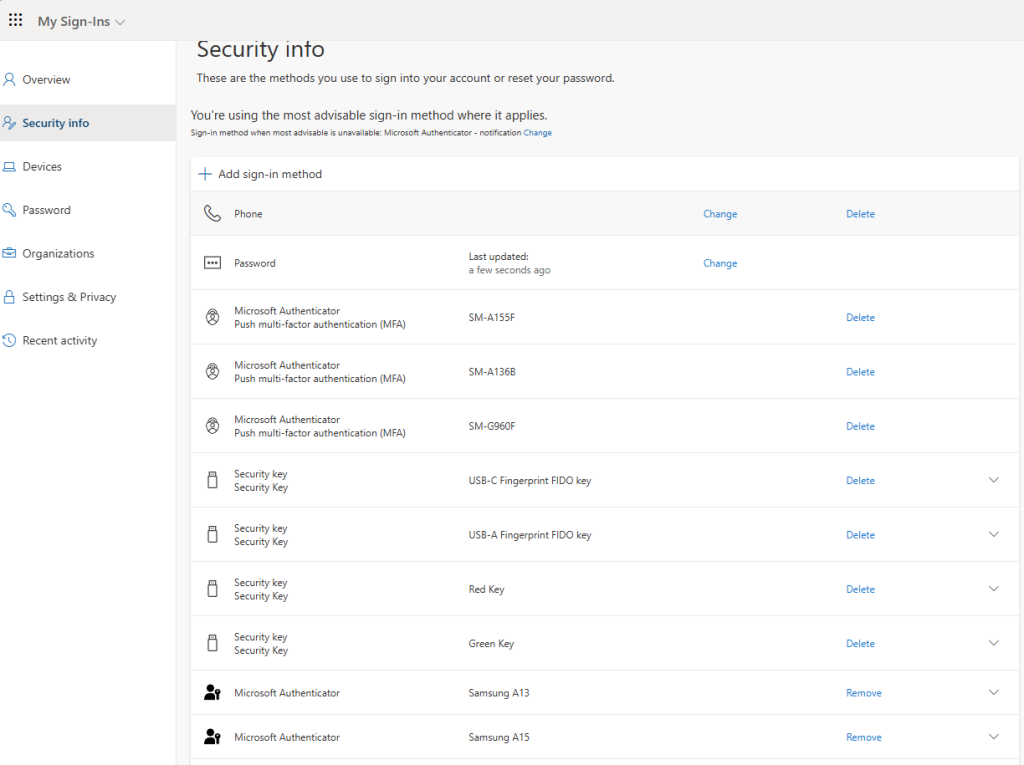Viewport: 1024px width, 765px height.
Task: Click the 'USB-C Fingerprint FIDO key' name
Action: [530, 481]
